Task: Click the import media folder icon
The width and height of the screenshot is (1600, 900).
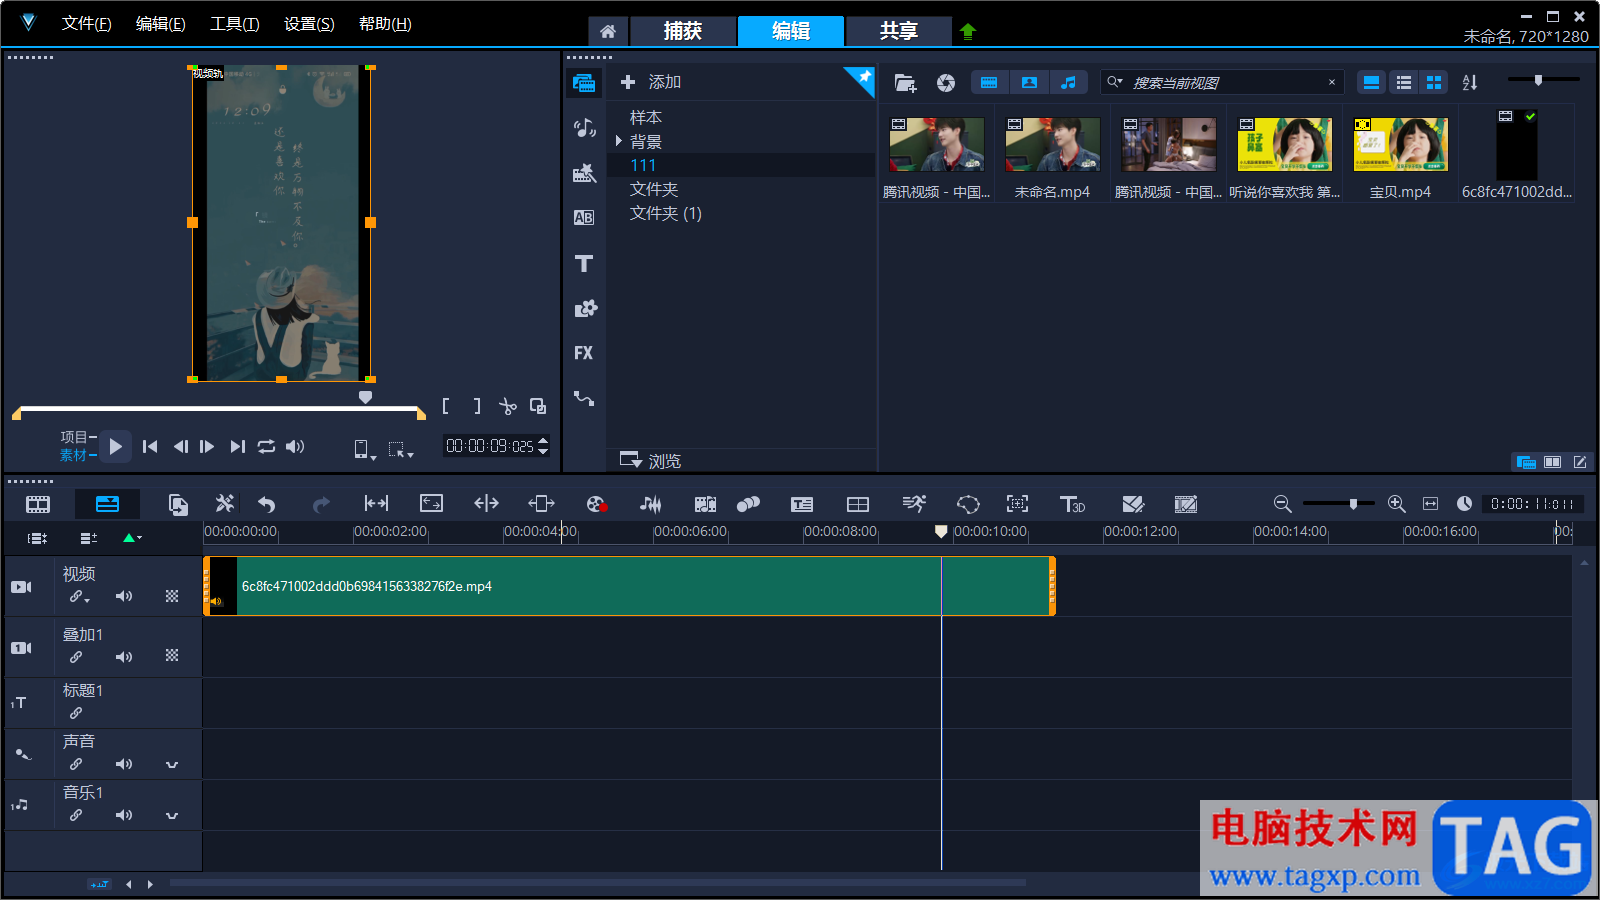Action: click(905, 83)
